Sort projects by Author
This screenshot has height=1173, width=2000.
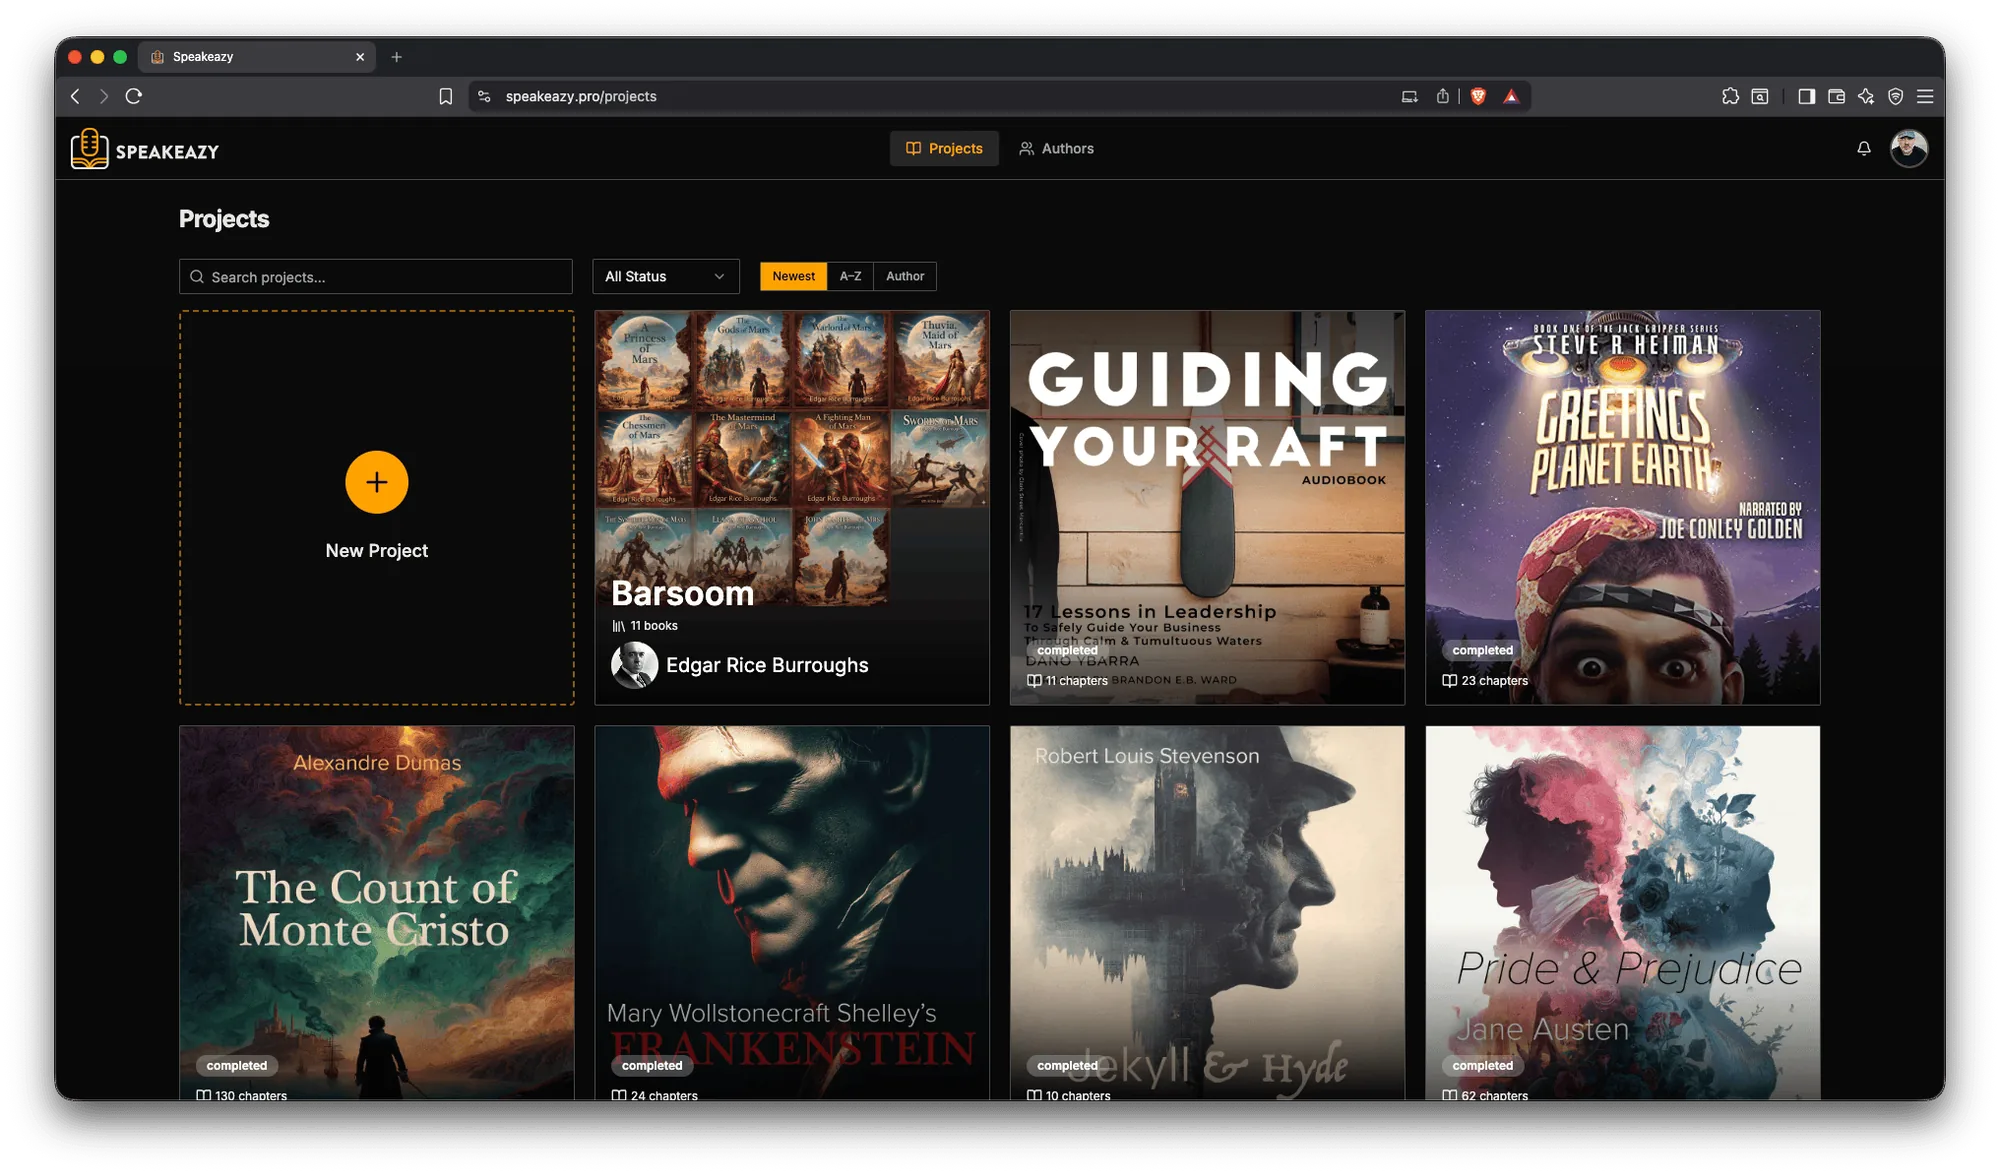(x=905, y=276)
